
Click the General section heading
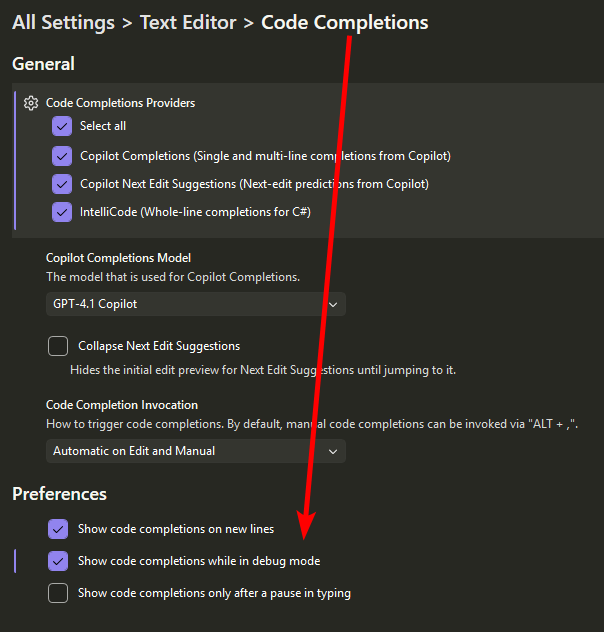[43, 64]
